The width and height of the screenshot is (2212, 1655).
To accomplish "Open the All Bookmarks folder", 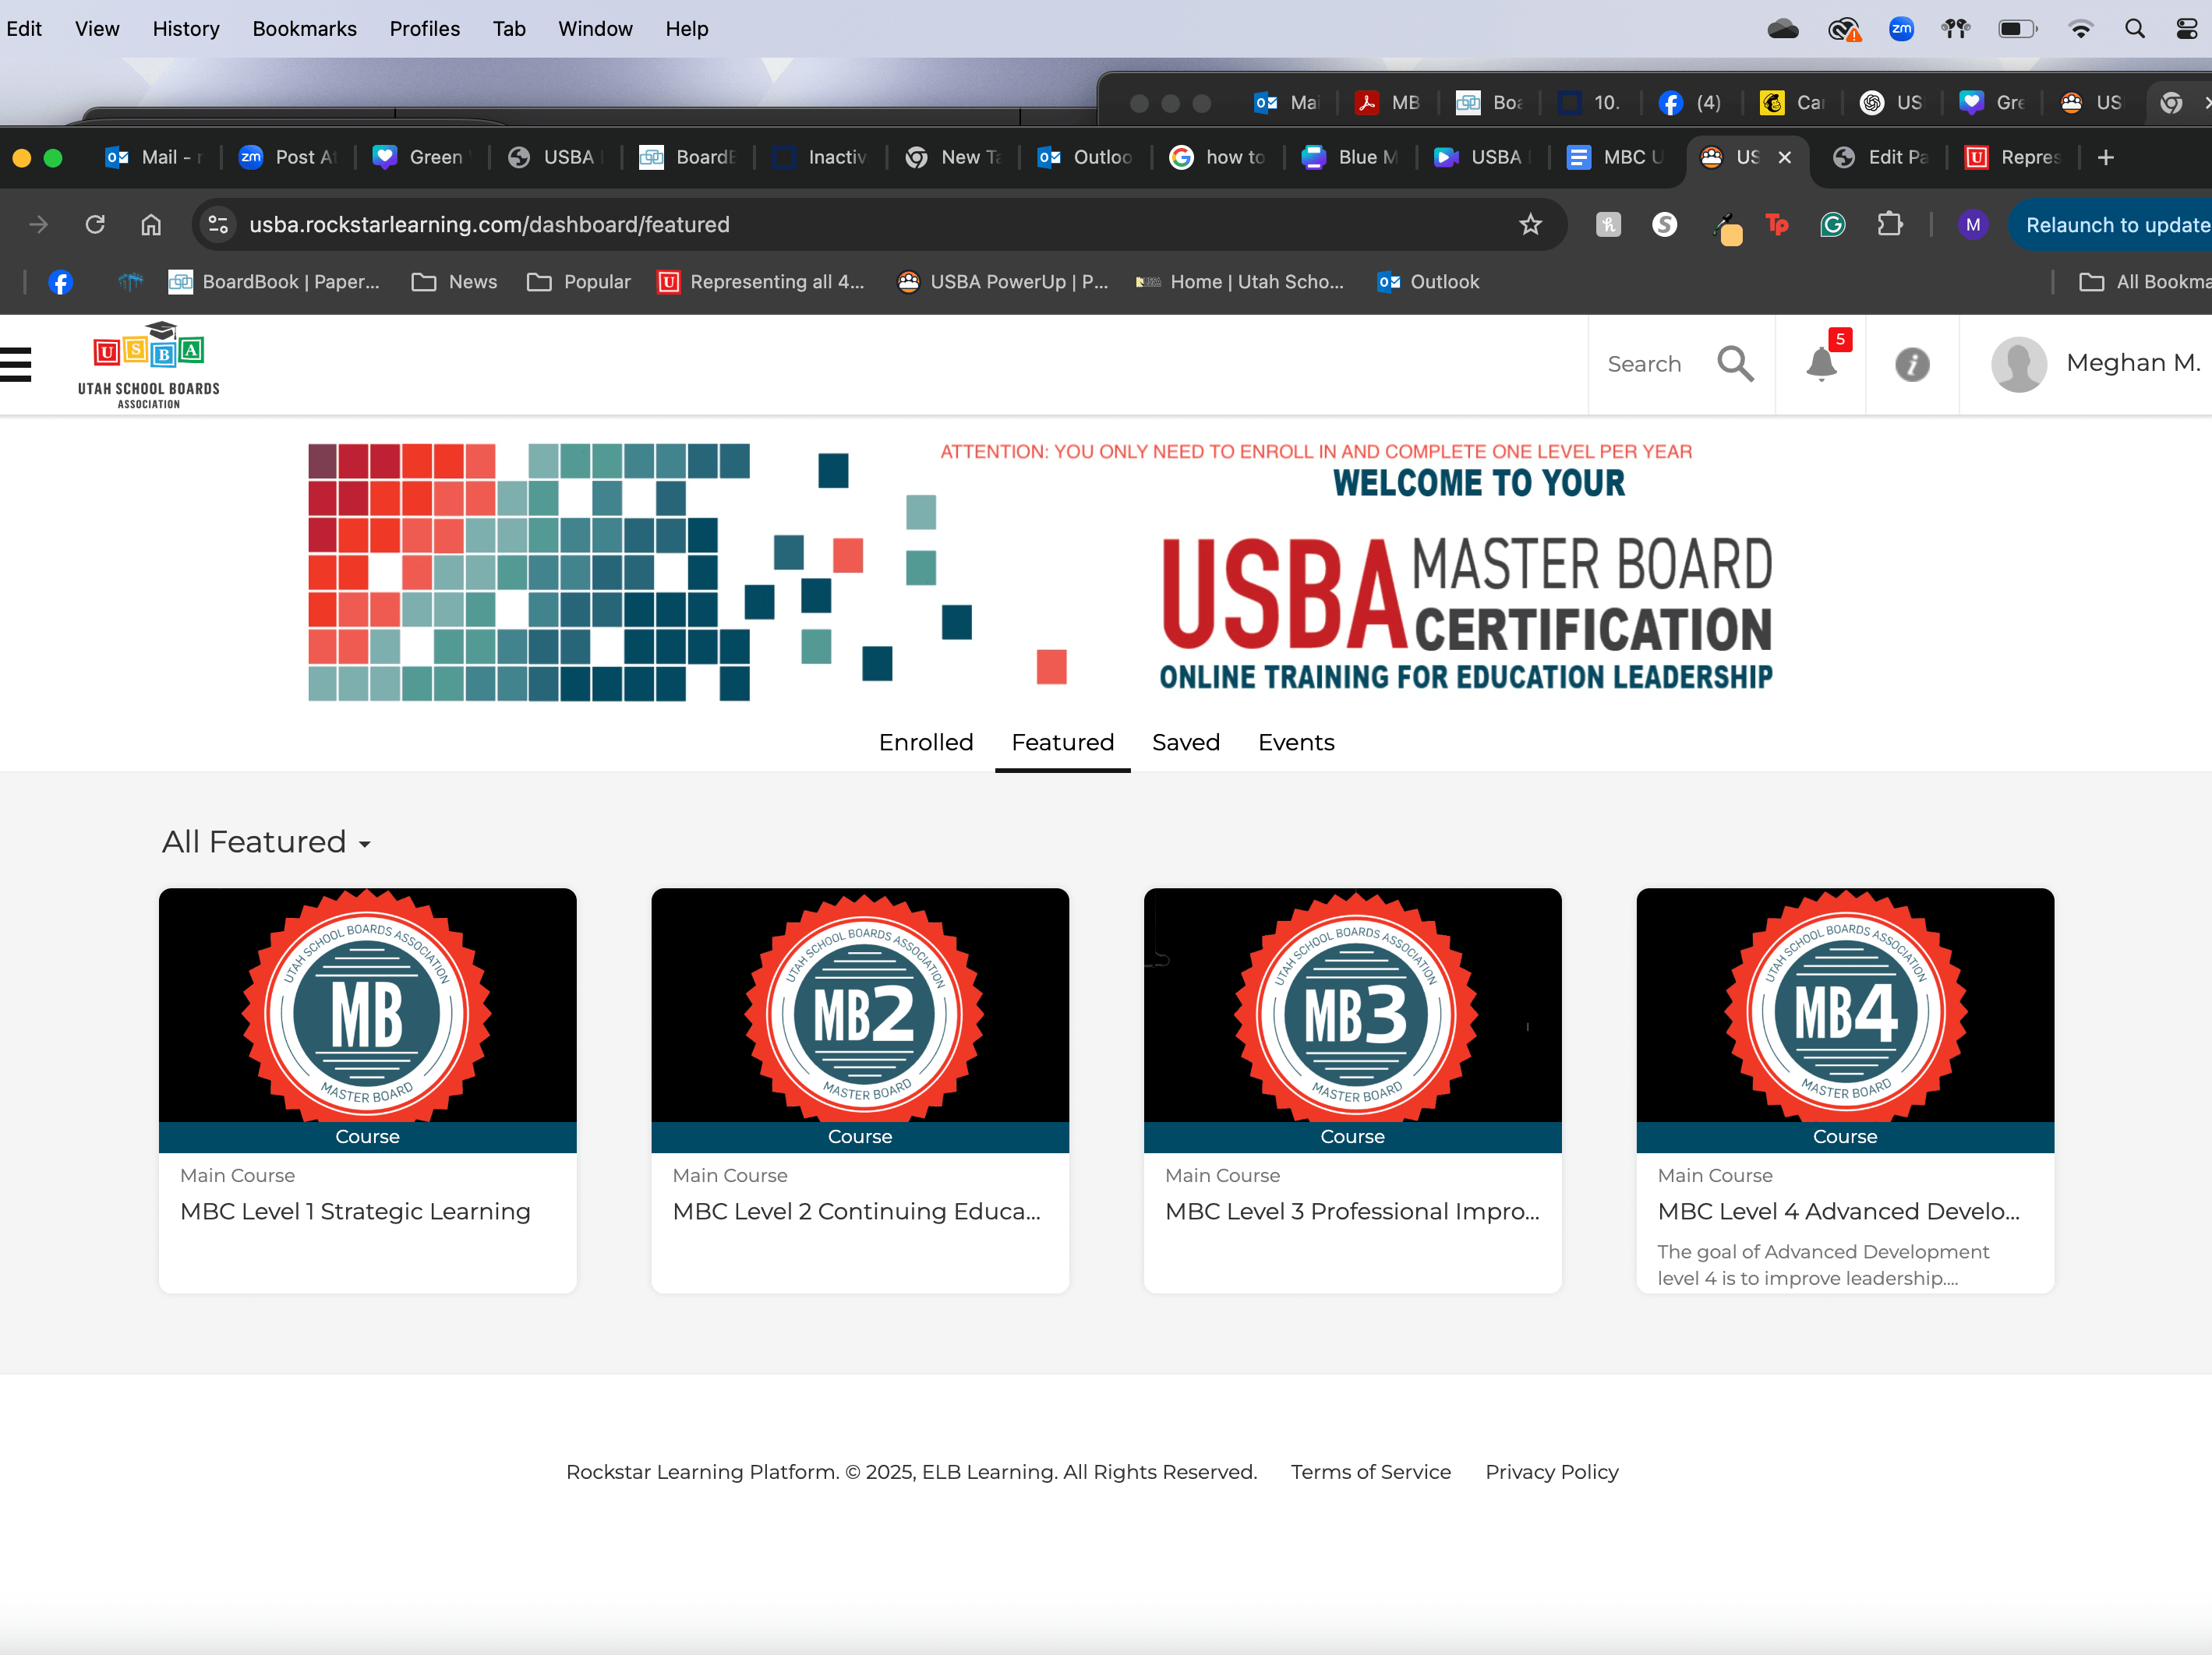I will 2144,282.
